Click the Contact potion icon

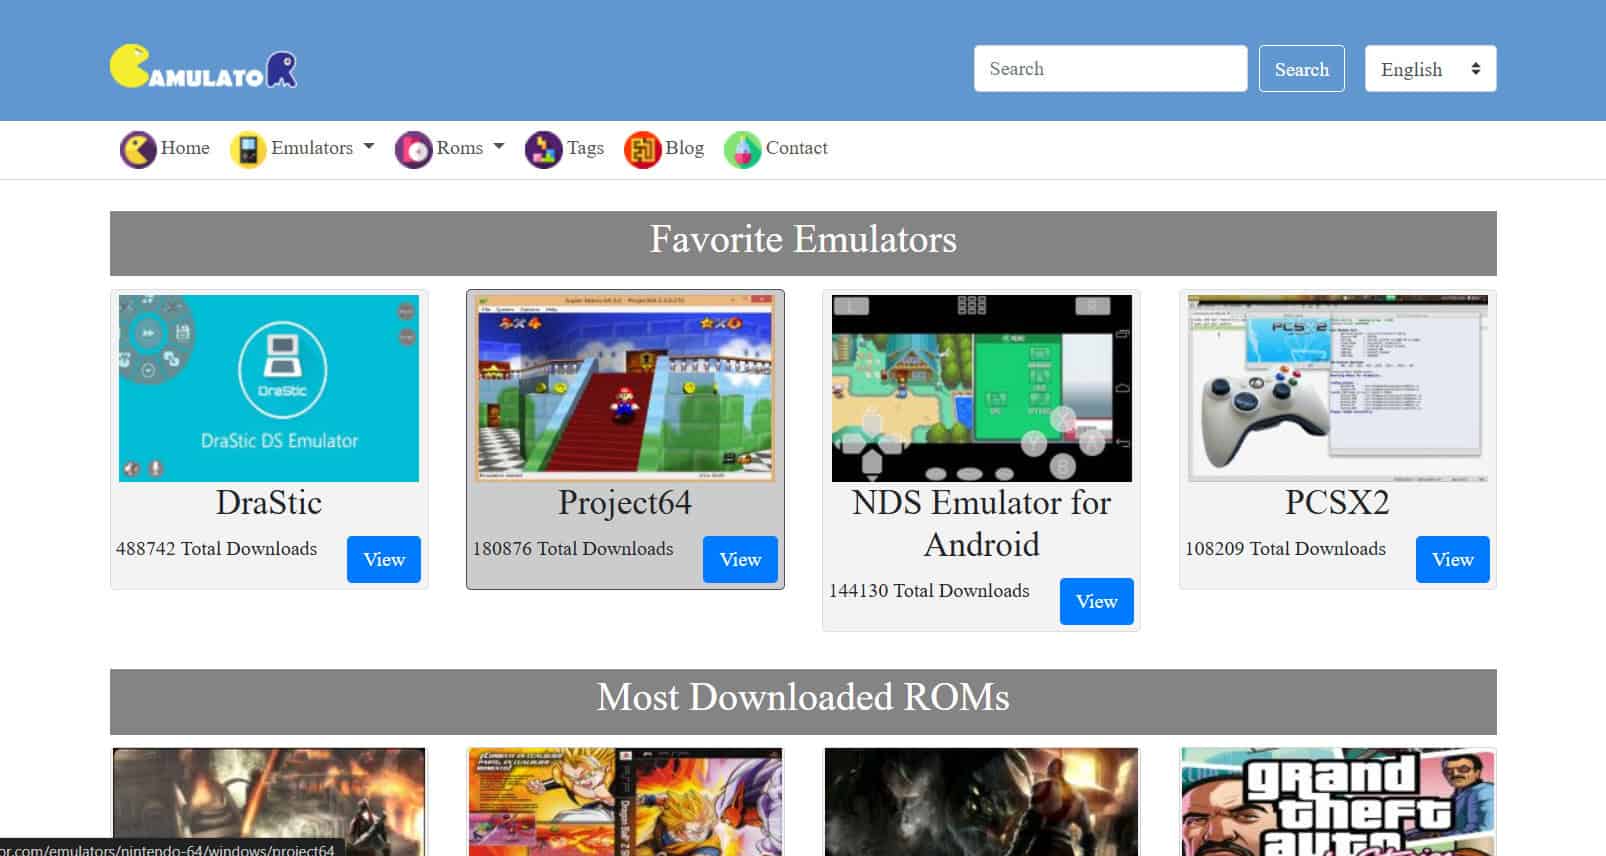pos(742,149)
